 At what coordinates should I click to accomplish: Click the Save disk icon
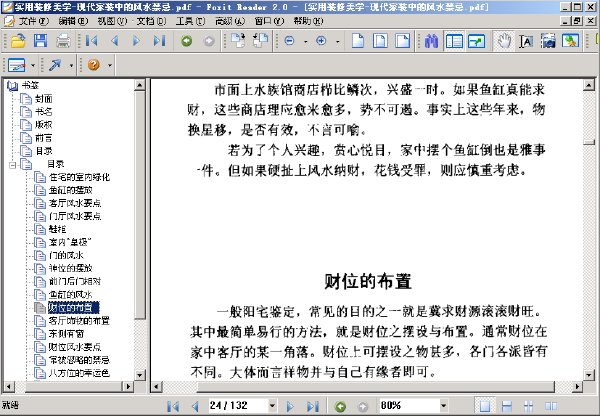(x=41, y=41)
